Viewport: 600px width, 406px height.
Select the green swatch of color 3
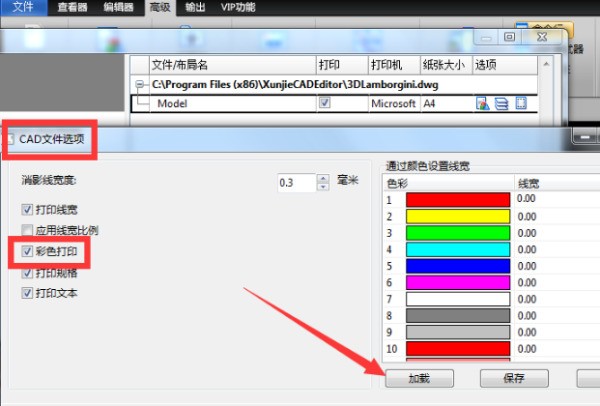(x=458, y=233)
